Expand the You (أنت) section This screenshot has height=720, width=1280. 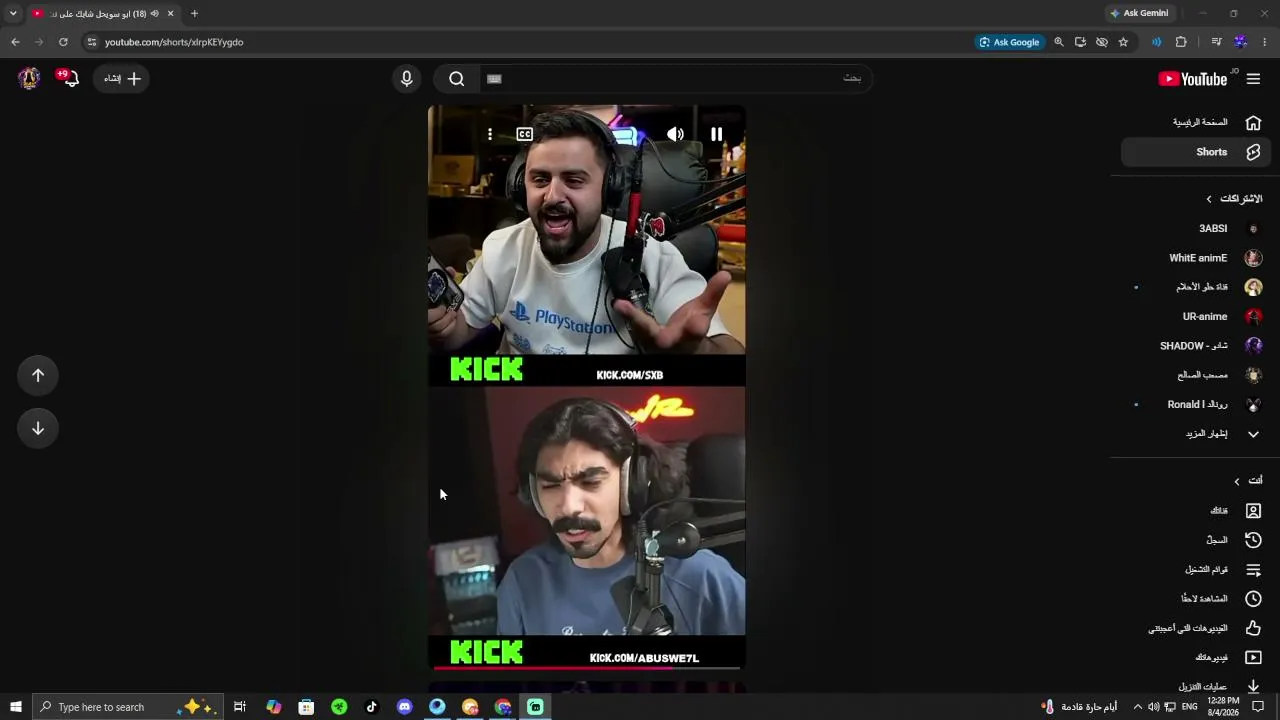(x=1248, y=481)
